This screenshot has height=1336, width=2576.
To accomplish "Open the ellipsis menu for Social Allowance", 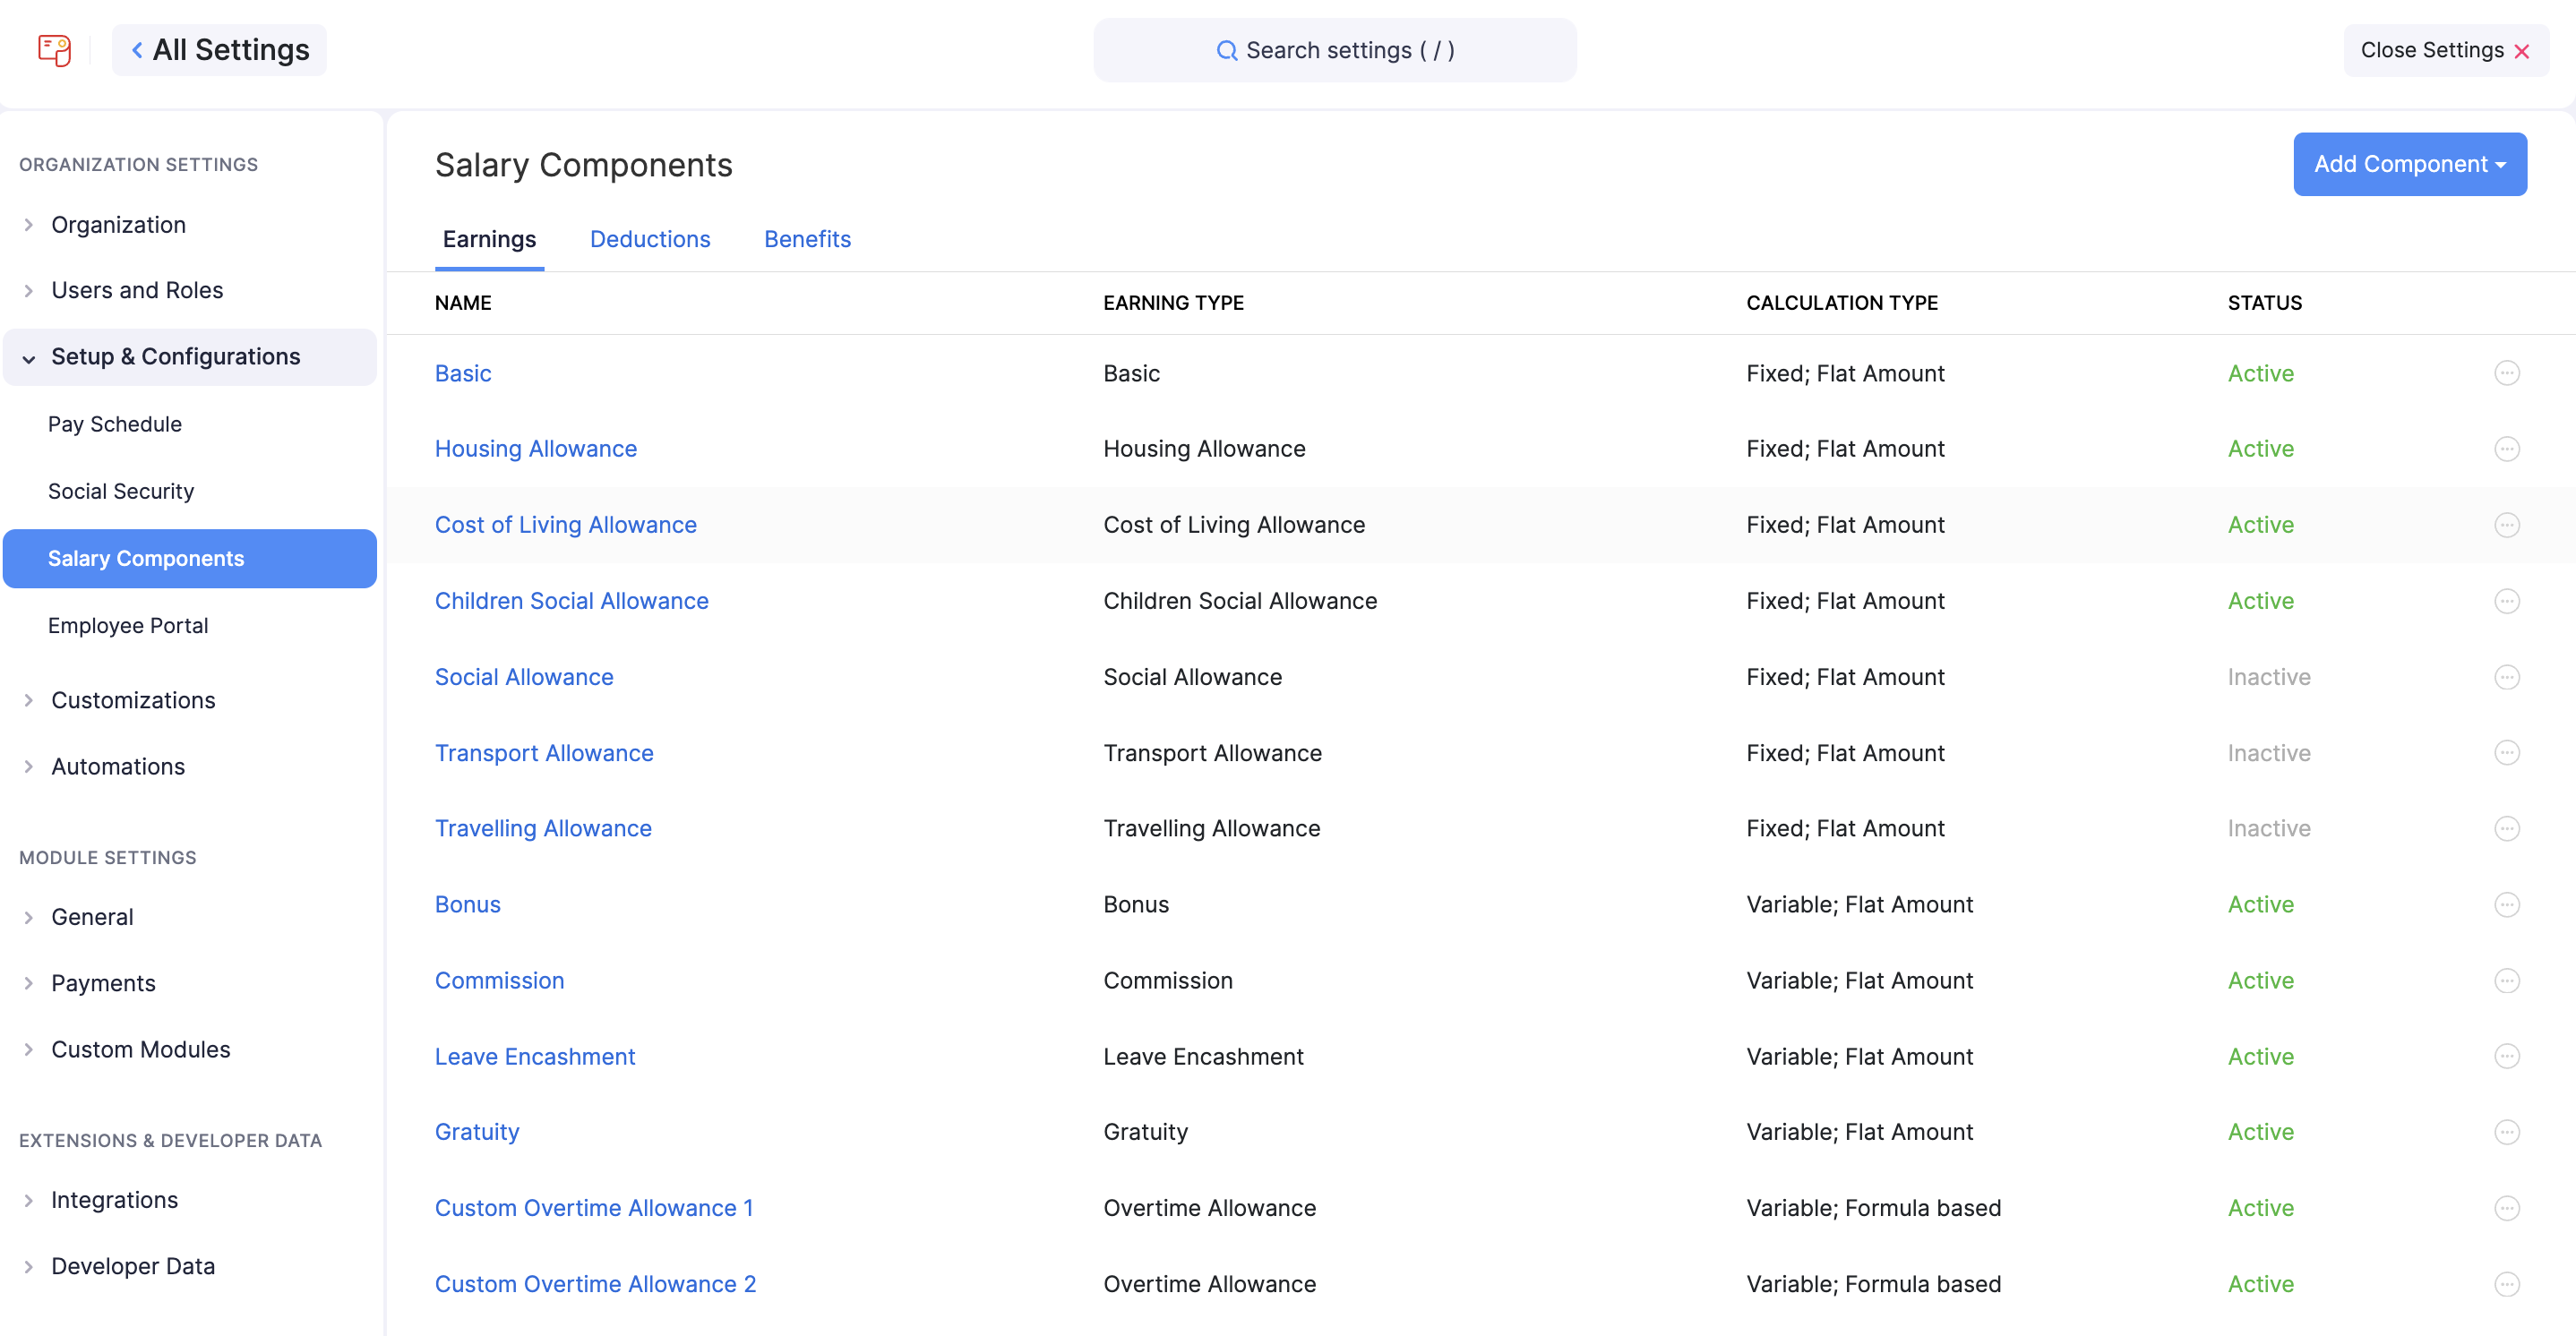I will click(x=2508, y=677).
